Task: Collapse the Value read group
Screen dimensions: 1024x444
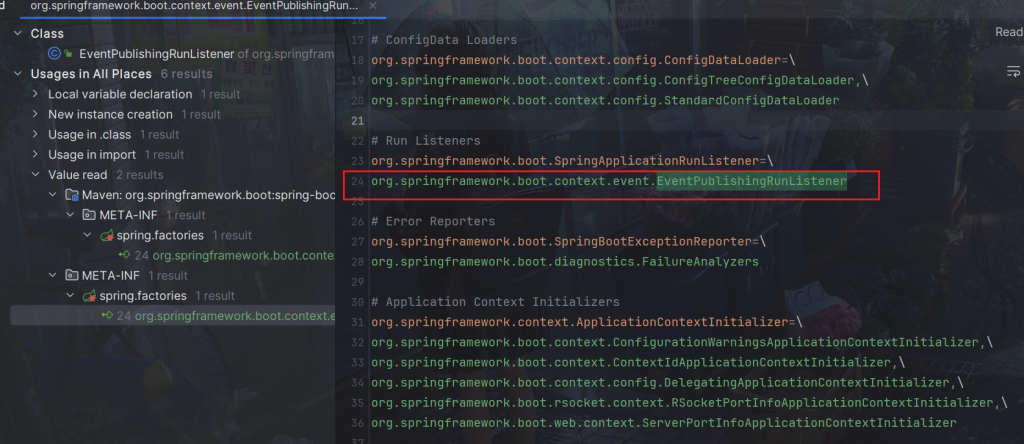Action: (x=36, y=175)
